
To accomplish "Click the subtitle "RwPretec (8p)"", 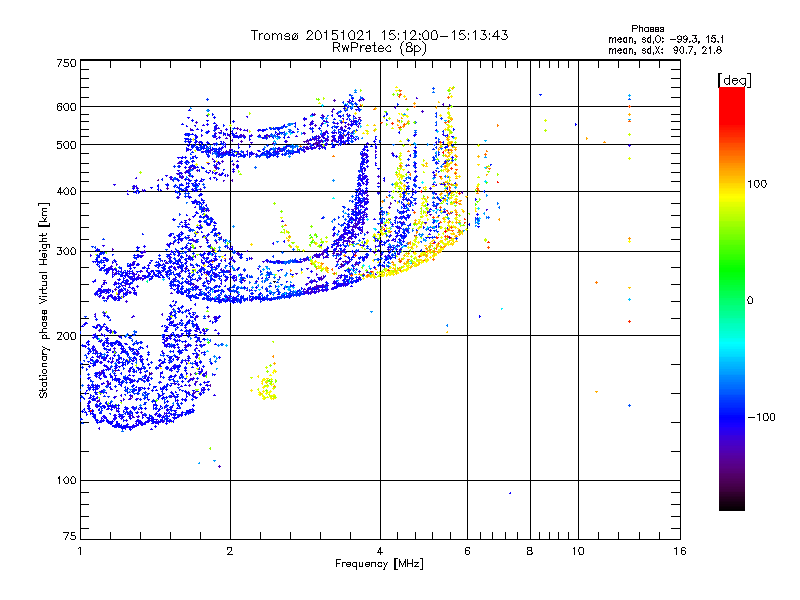I will (x=379, y=48).
